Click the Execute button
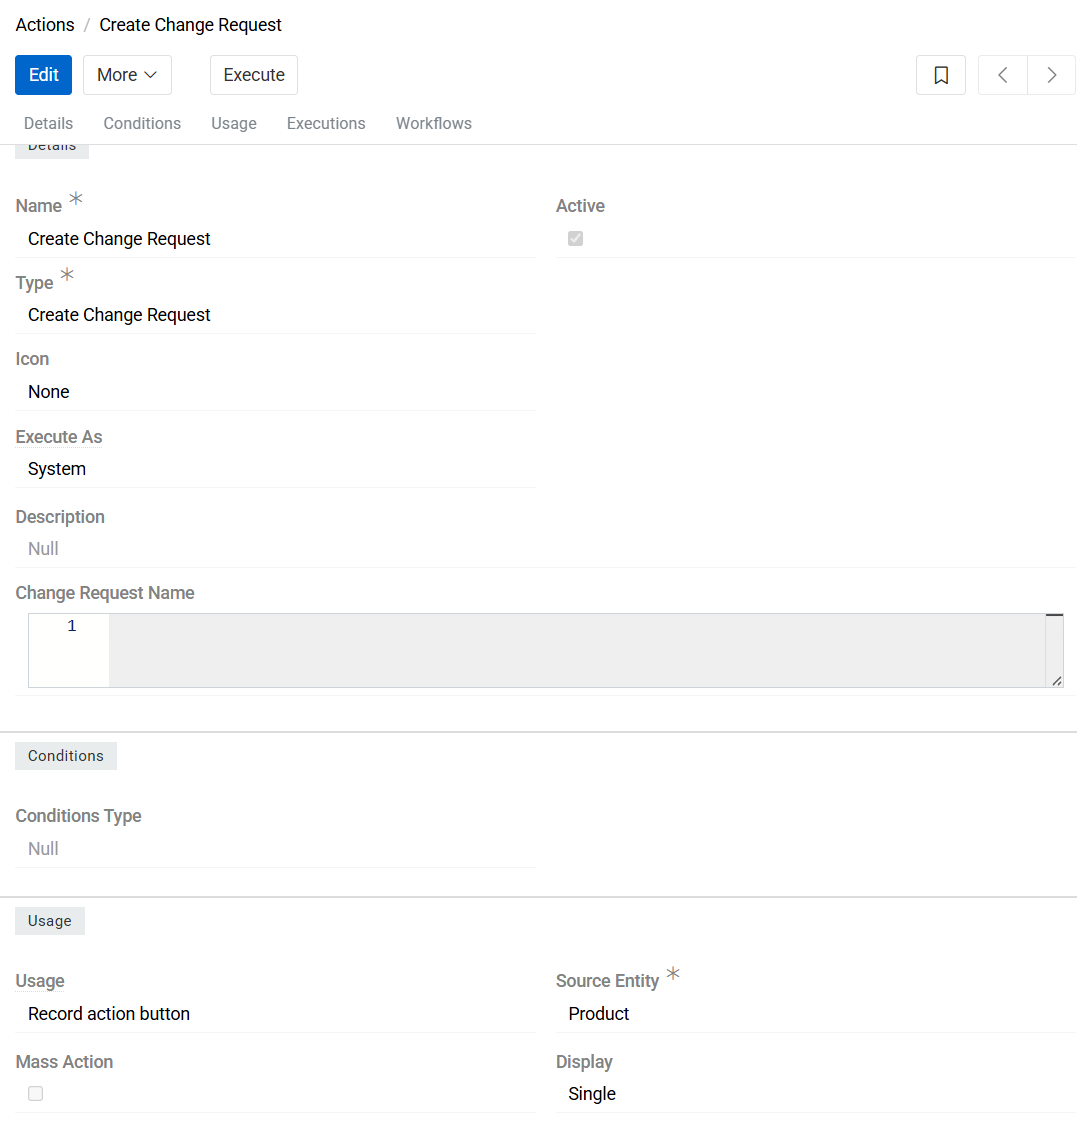1077x1121 pixels. click(x=253, y=74)
